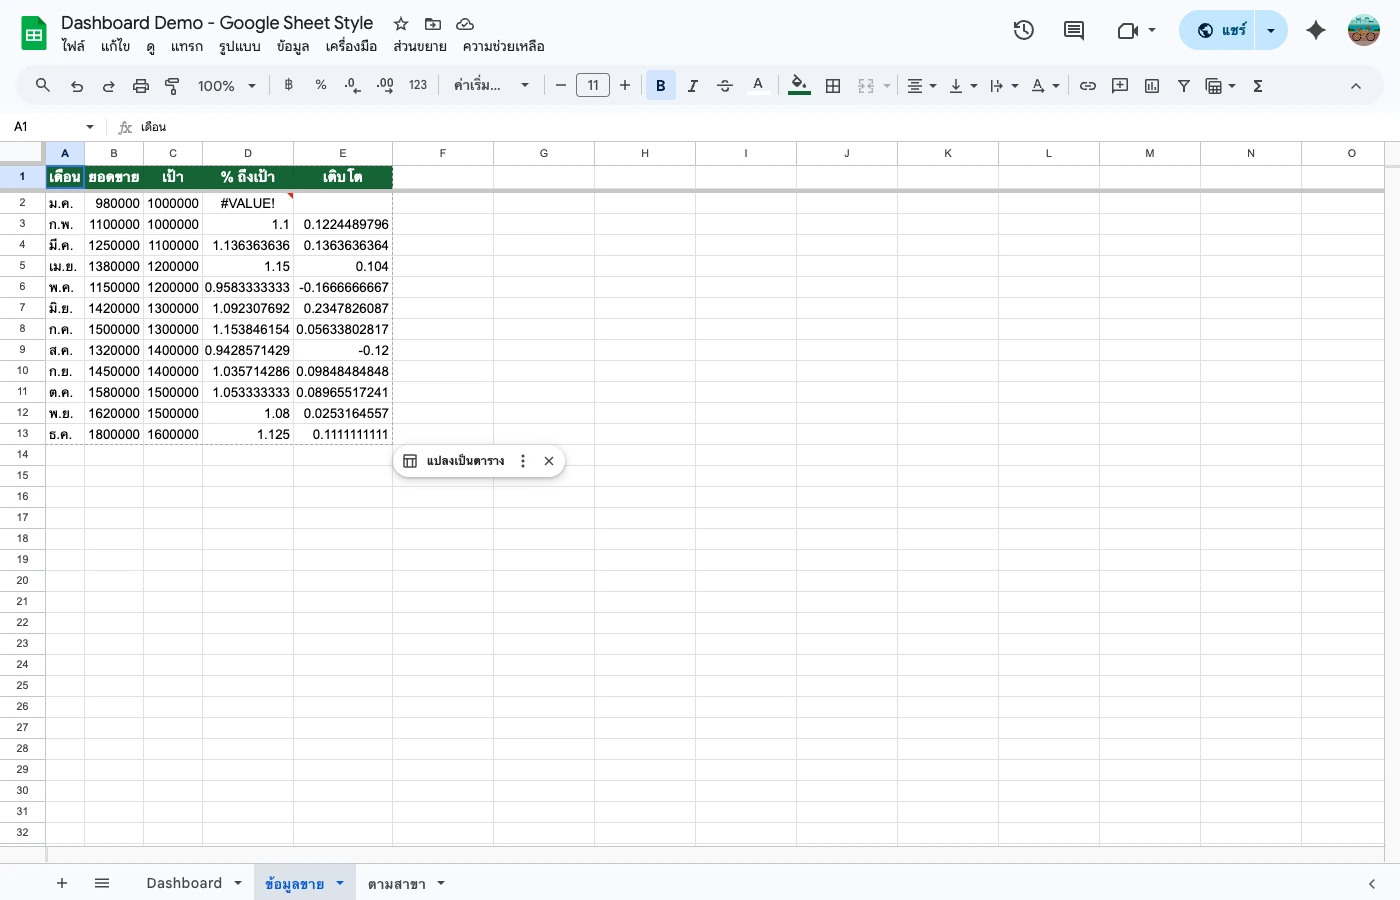The image size is (1400, 900).
Task: Open the fill color picker
Action: 798,85
